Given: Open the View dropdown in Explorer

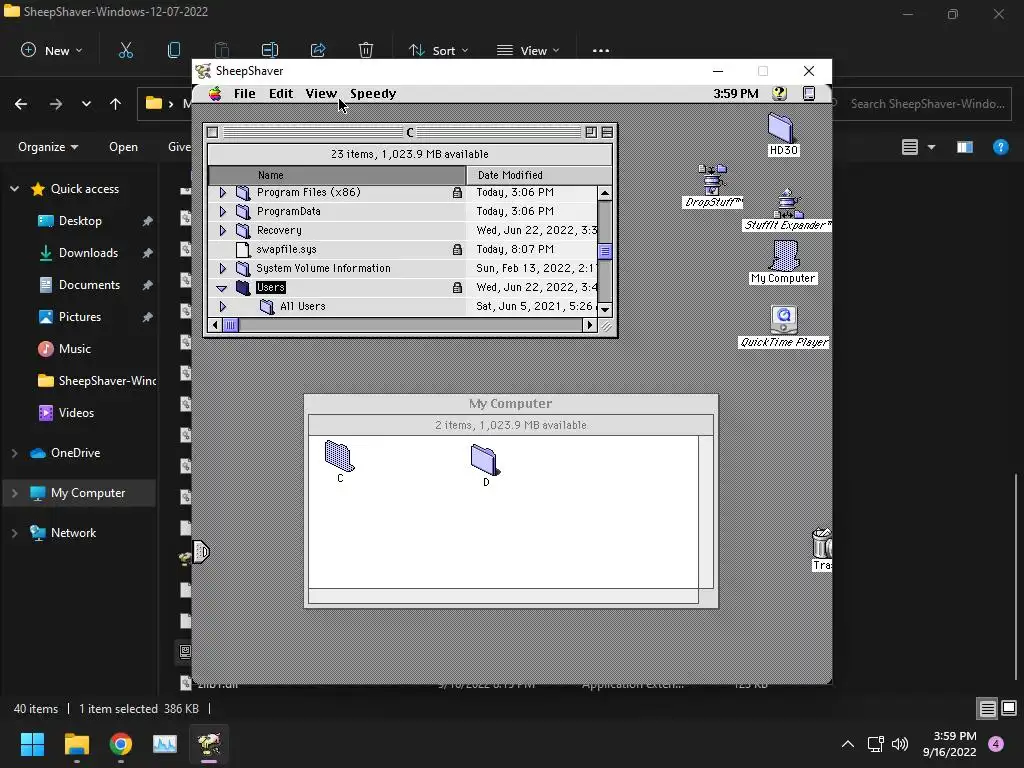Looking at the screenshot, I should [x=528, y=50].
